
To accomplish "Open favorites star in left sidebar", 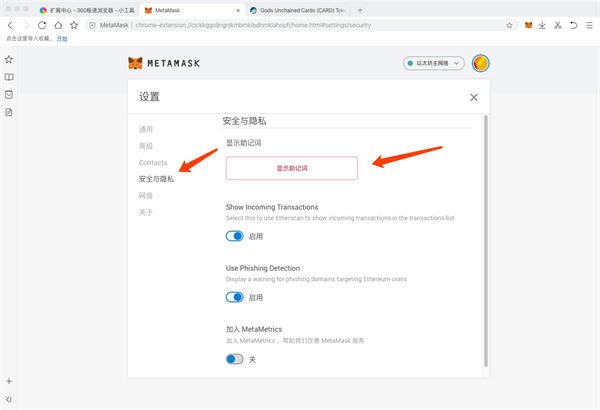I will coord(9,59).
